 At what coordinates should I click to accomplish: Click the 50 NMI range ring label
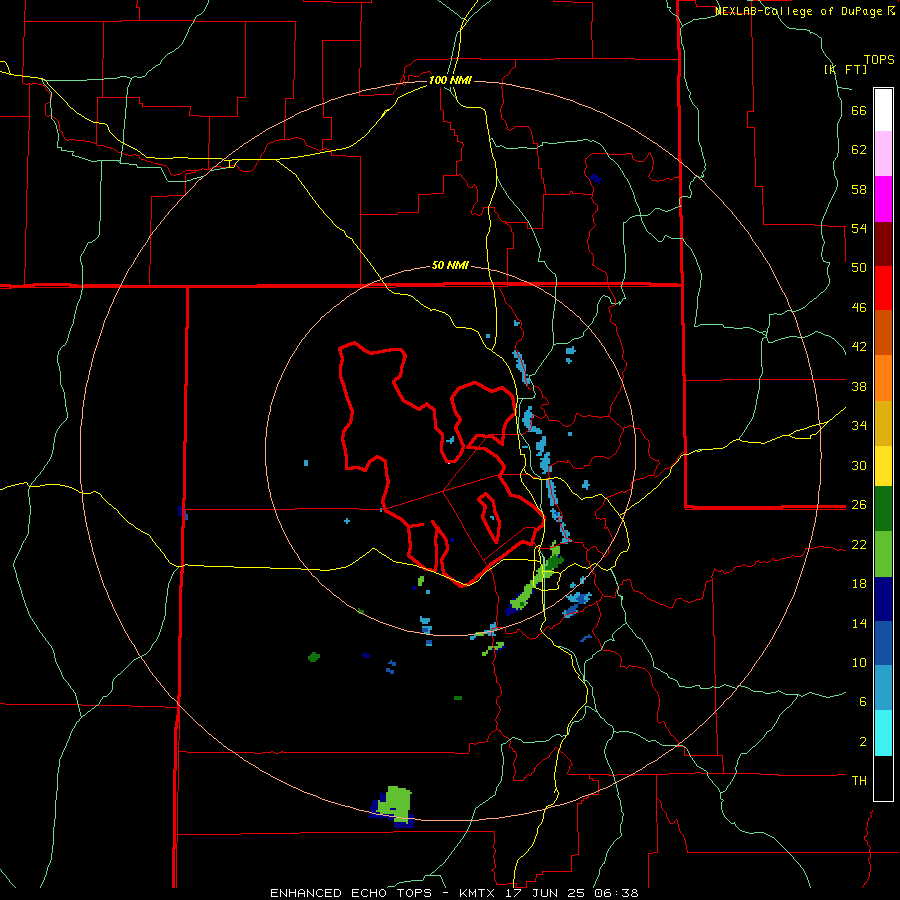(450, 265)
